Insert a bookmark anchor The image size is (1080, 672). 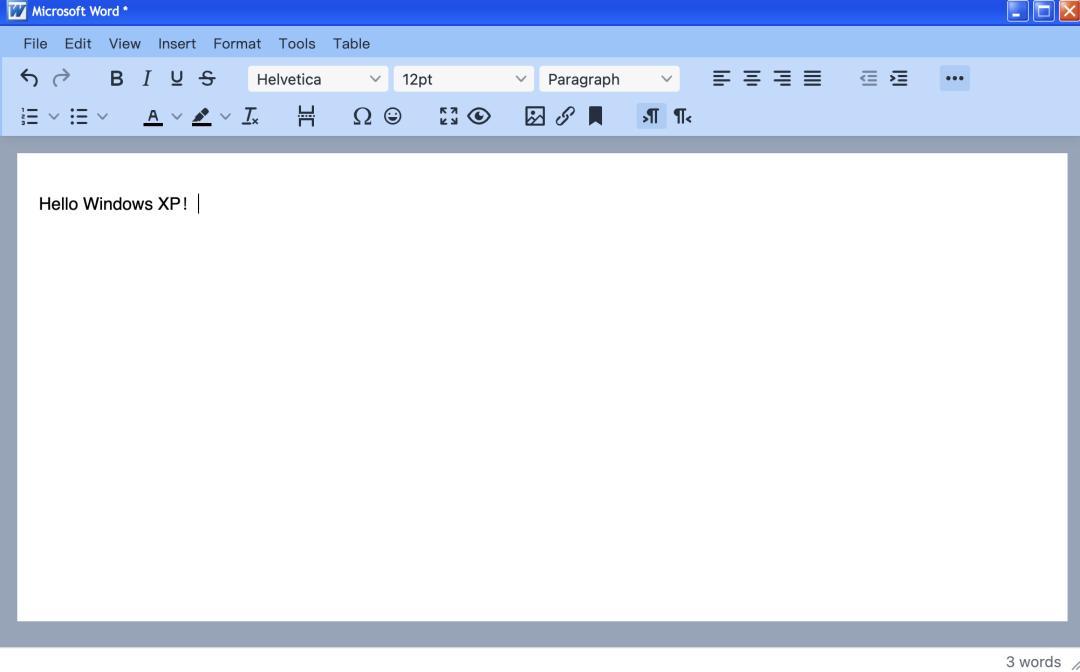tap(596, 116)
